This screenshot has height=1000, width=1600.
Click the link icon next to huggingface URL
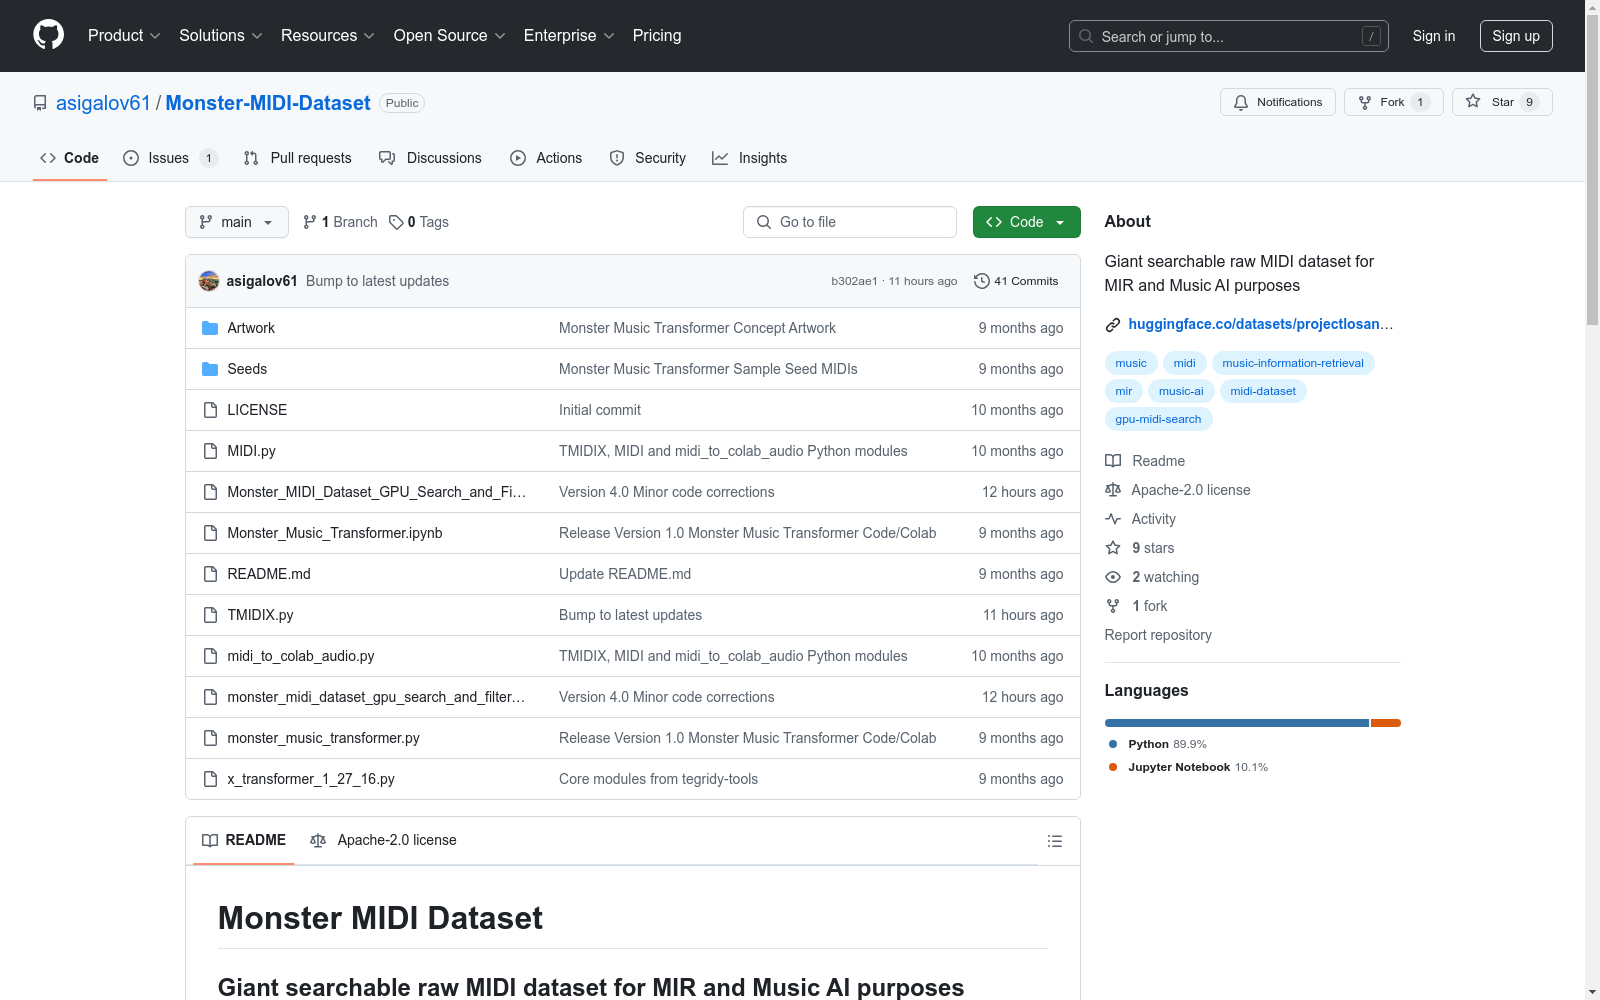(x=1112, y=325)
